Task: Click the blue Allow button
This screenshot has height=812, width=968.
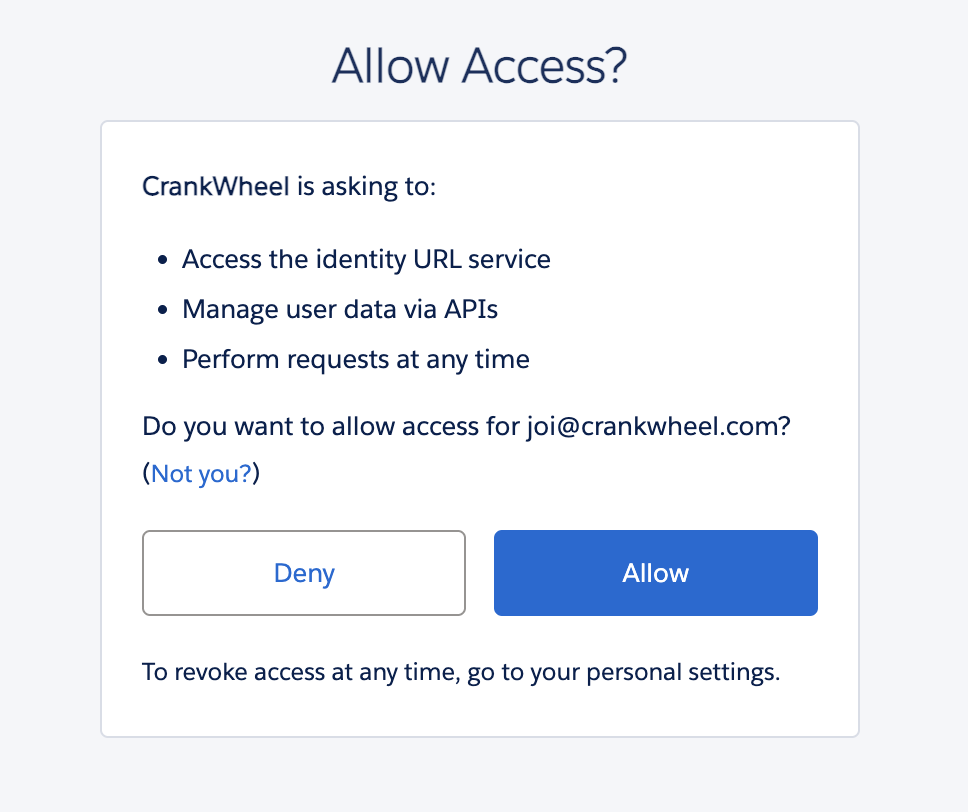Action: pyautogui.click(x=655, y=573)
